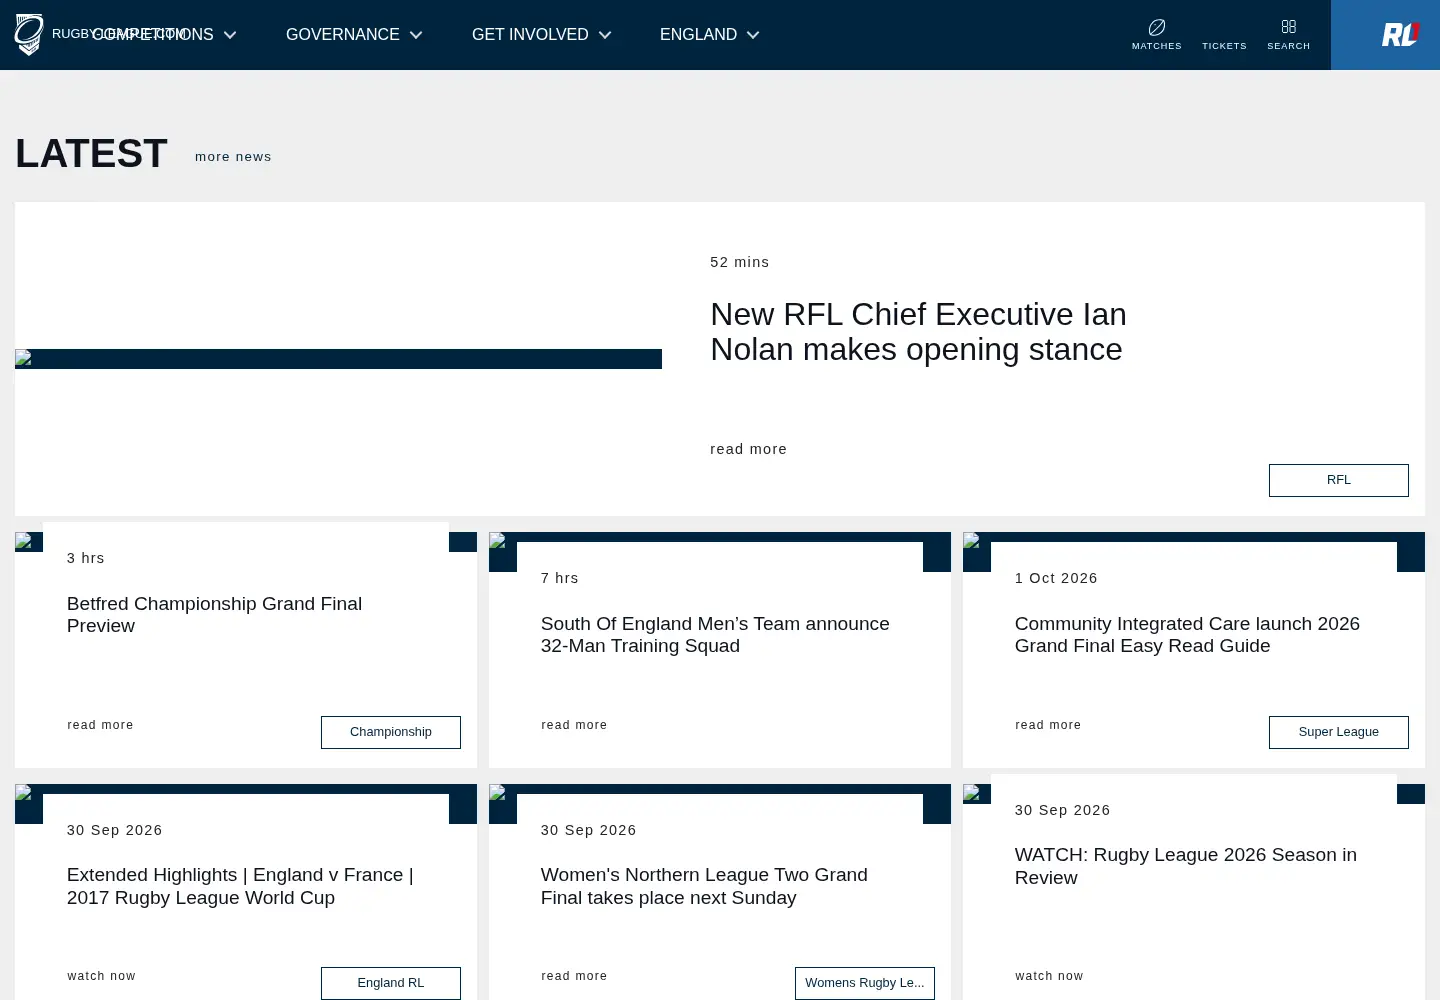Open the Ian Nolan Chief Executive headline
Viewport: 1440px width, 1000px height.
pyautogui.click(x=918, y=332)
